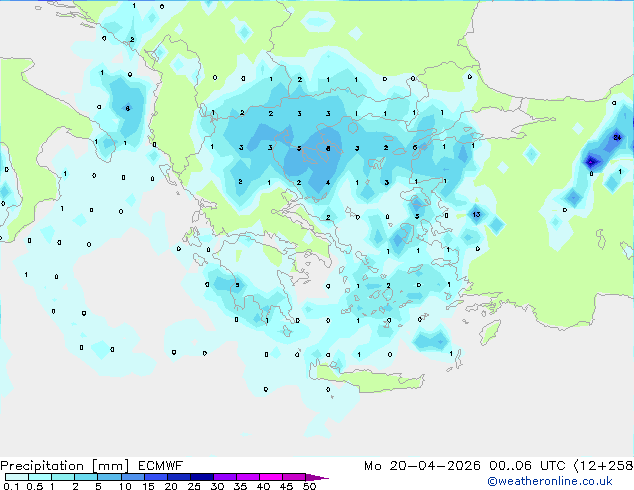
Task: Select the 2–5 mm legend color swatch
Action: pos(86,477)
